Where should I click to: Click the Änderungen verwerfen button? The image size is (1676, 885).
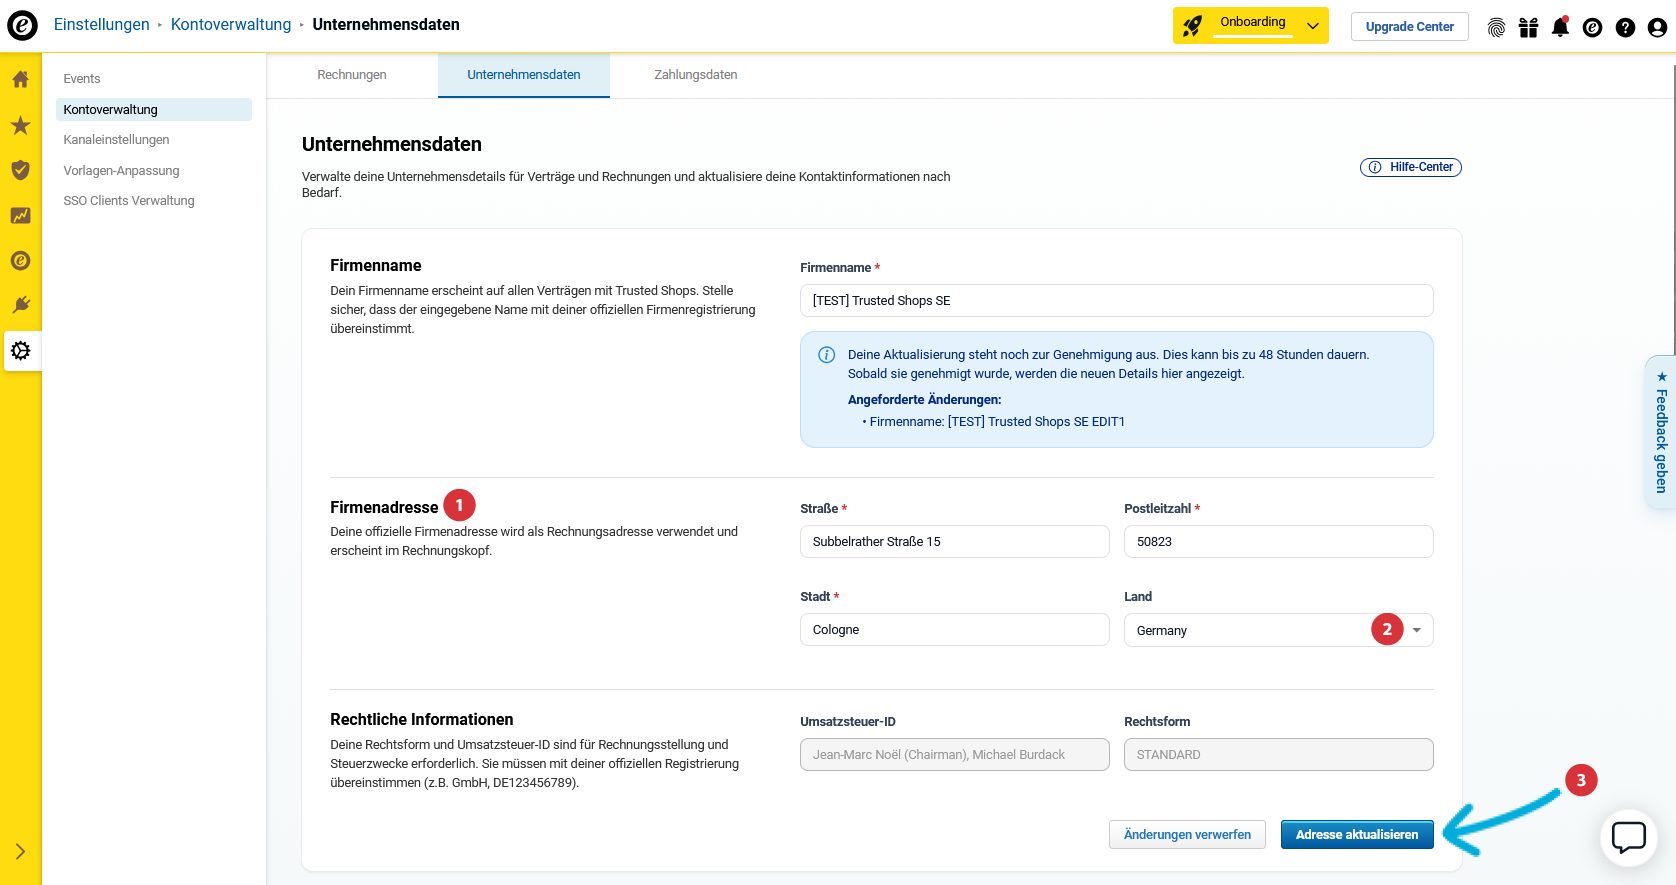tap(1187, 835)
